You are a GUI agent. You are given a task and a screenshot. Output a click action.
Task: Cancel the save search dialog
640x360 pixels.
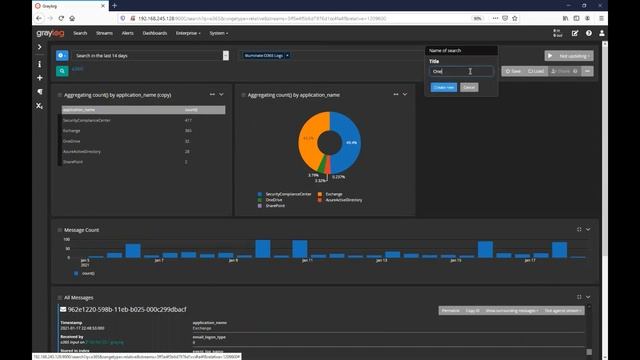(x=469, y=87)
